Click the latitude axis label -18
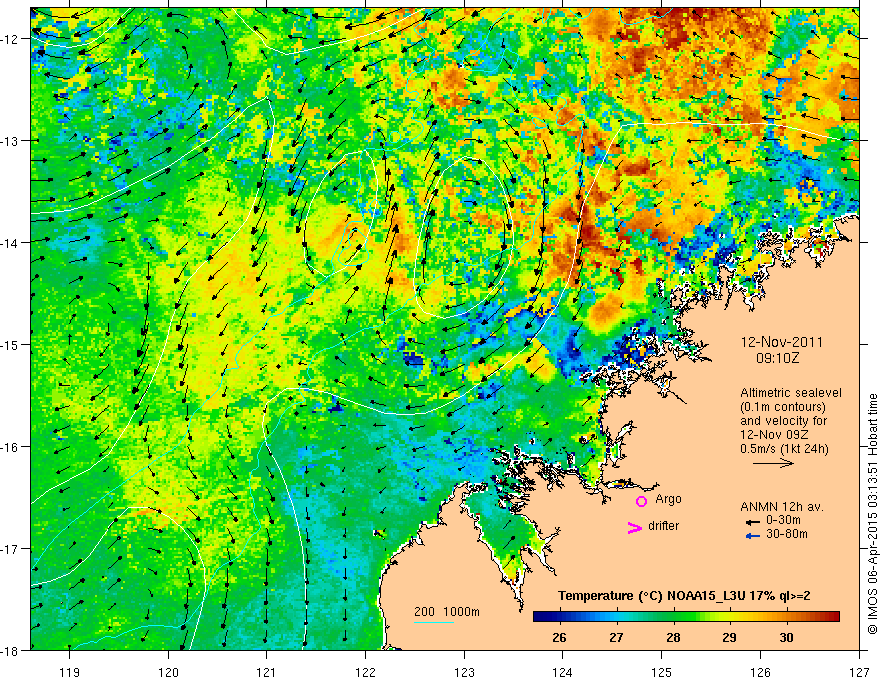This screenshot has width=880, height=680. coord(11,650)
